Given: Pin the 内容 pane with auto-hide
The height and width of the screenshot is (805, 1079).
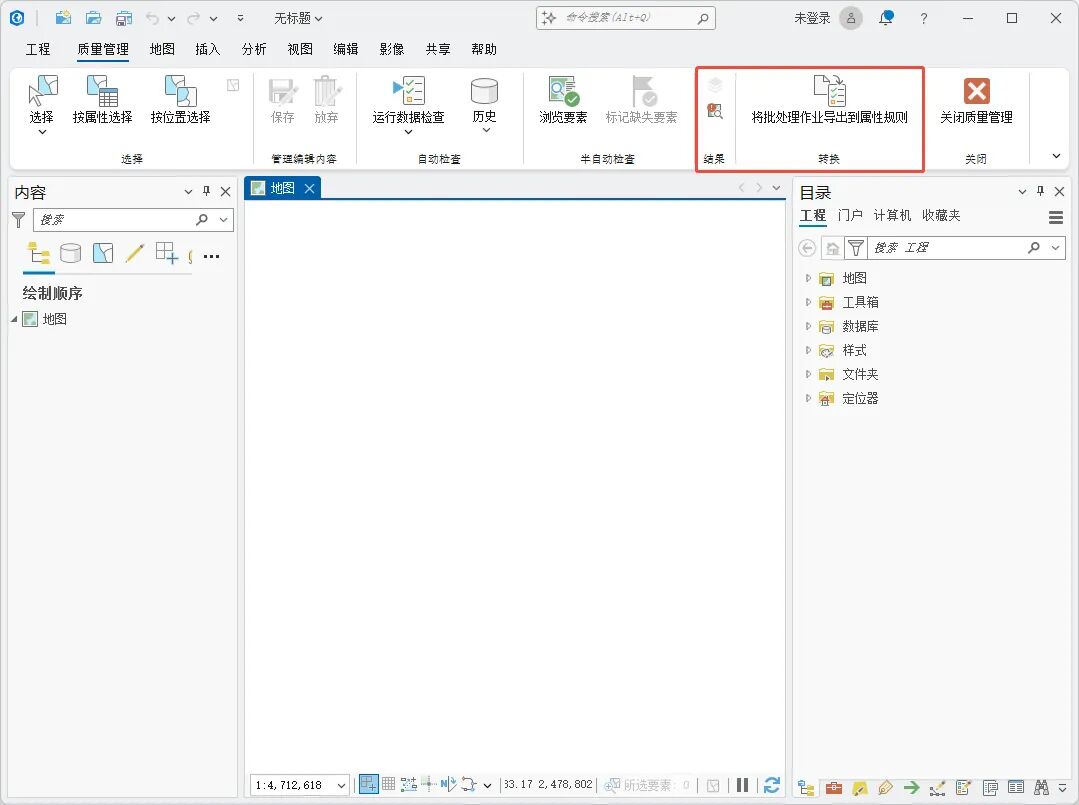Looking at the screenshot, I should tap(206, 191).
